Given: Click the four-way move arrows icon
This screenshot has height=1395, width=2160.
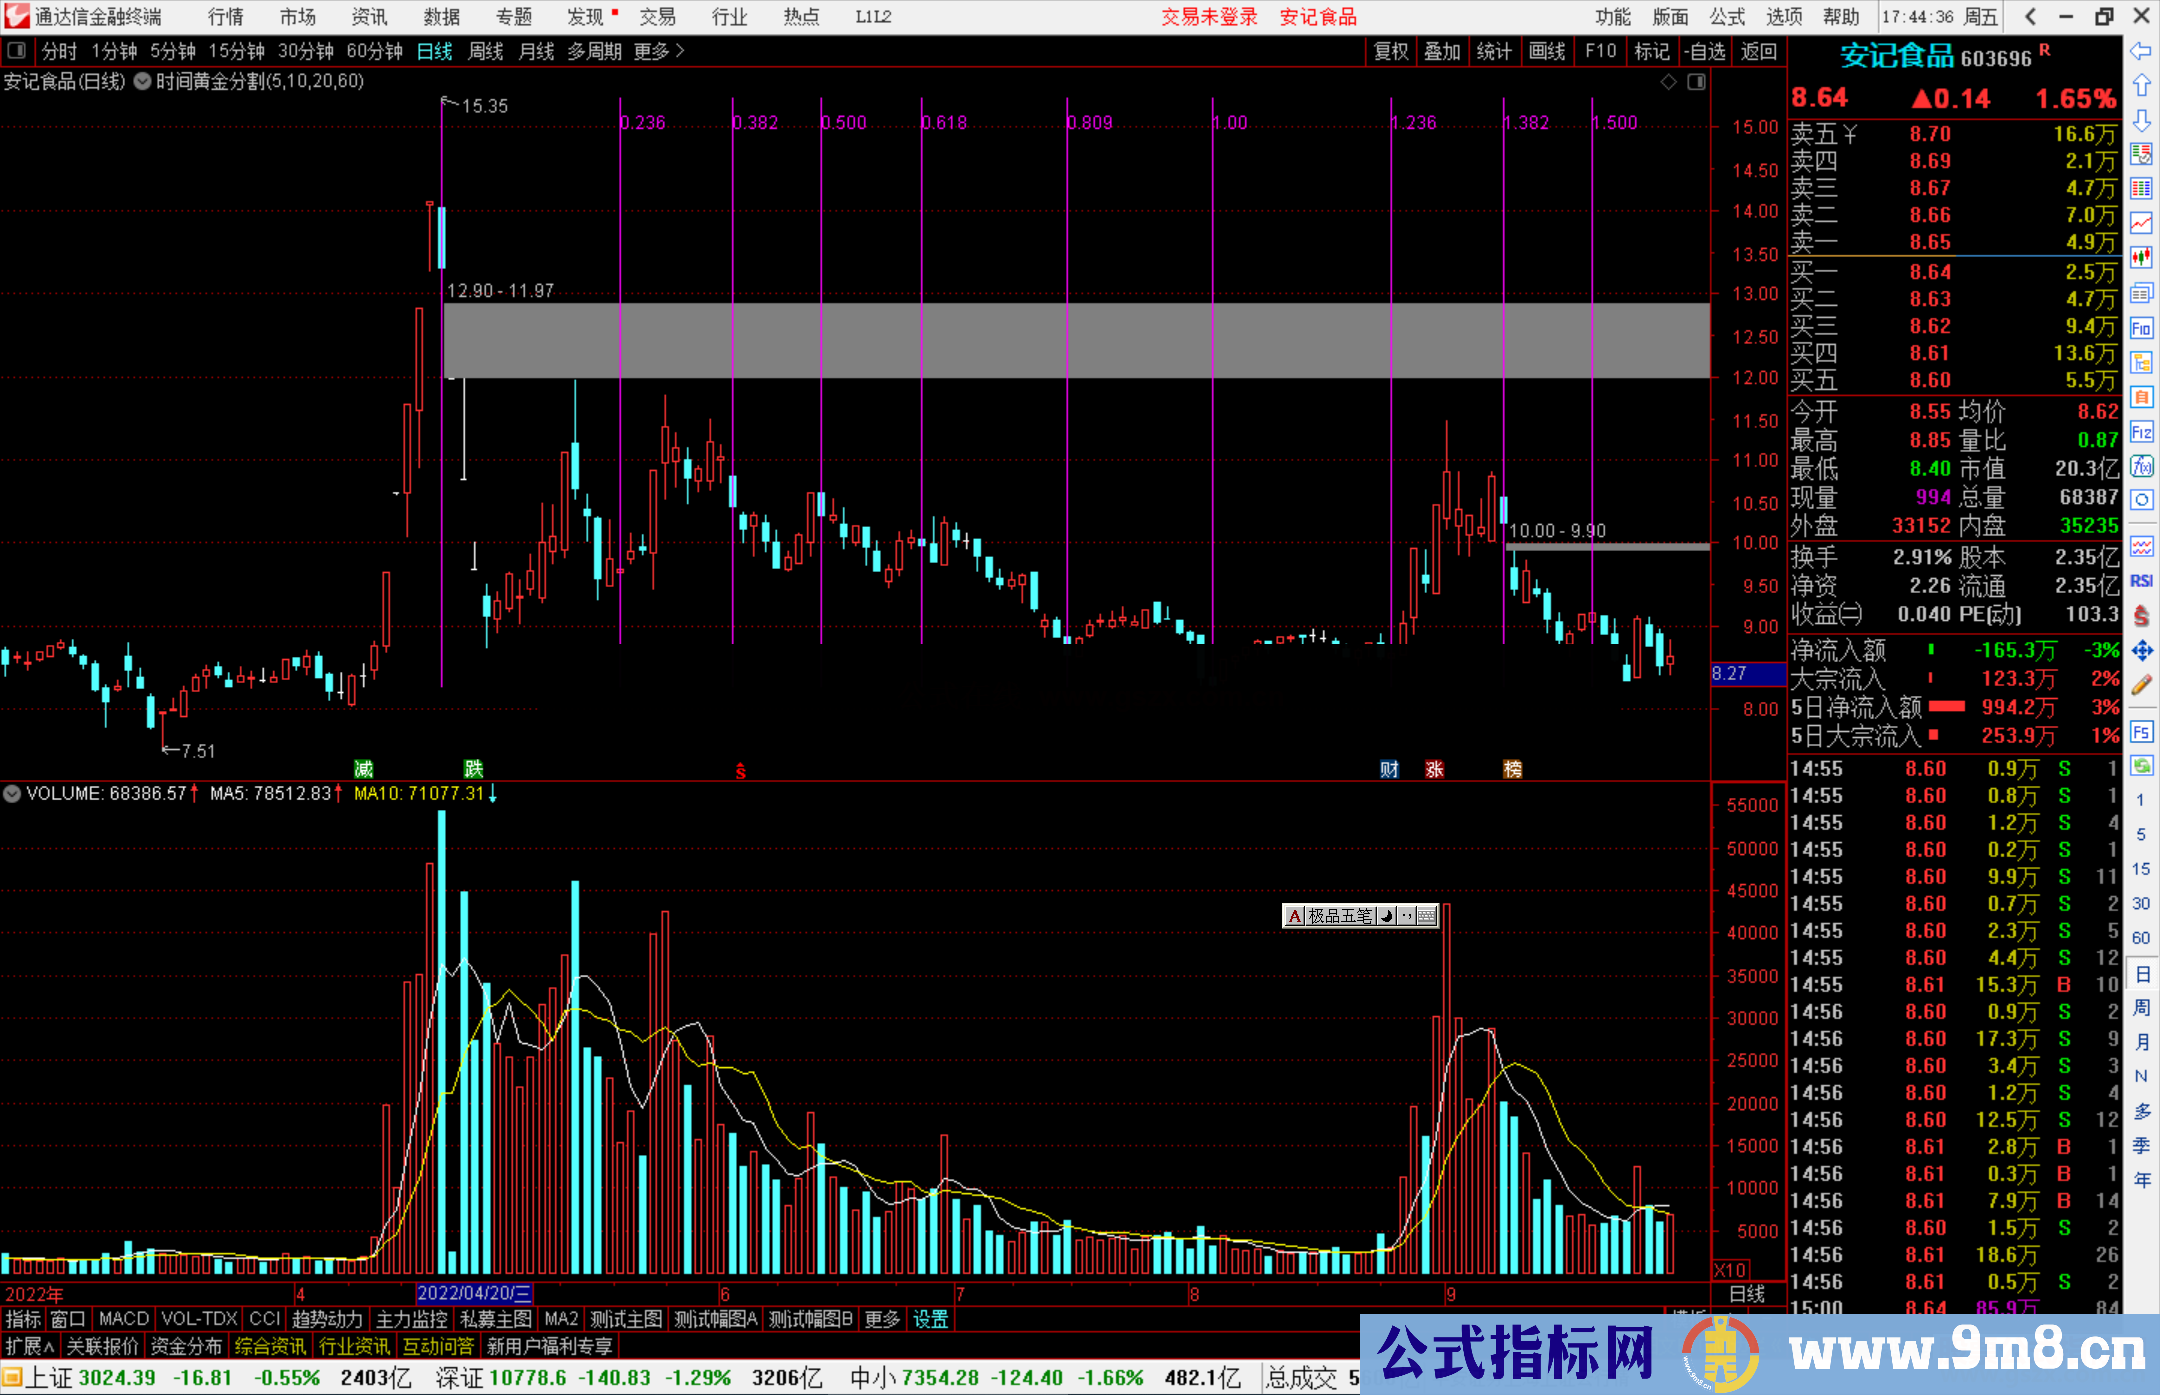Looking at the screenshot, I should click(2141, 651).
